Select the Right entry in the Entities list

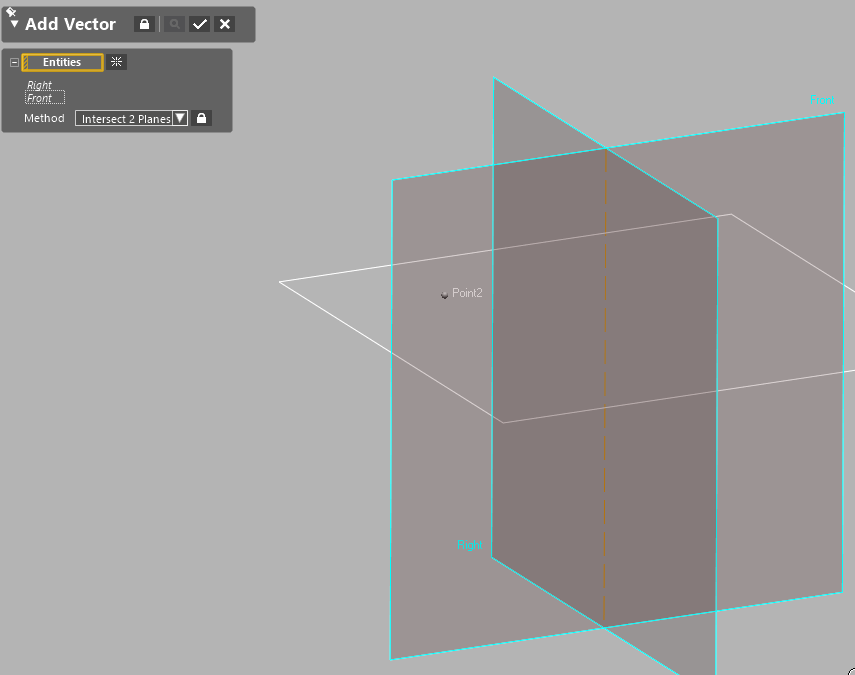41,85
